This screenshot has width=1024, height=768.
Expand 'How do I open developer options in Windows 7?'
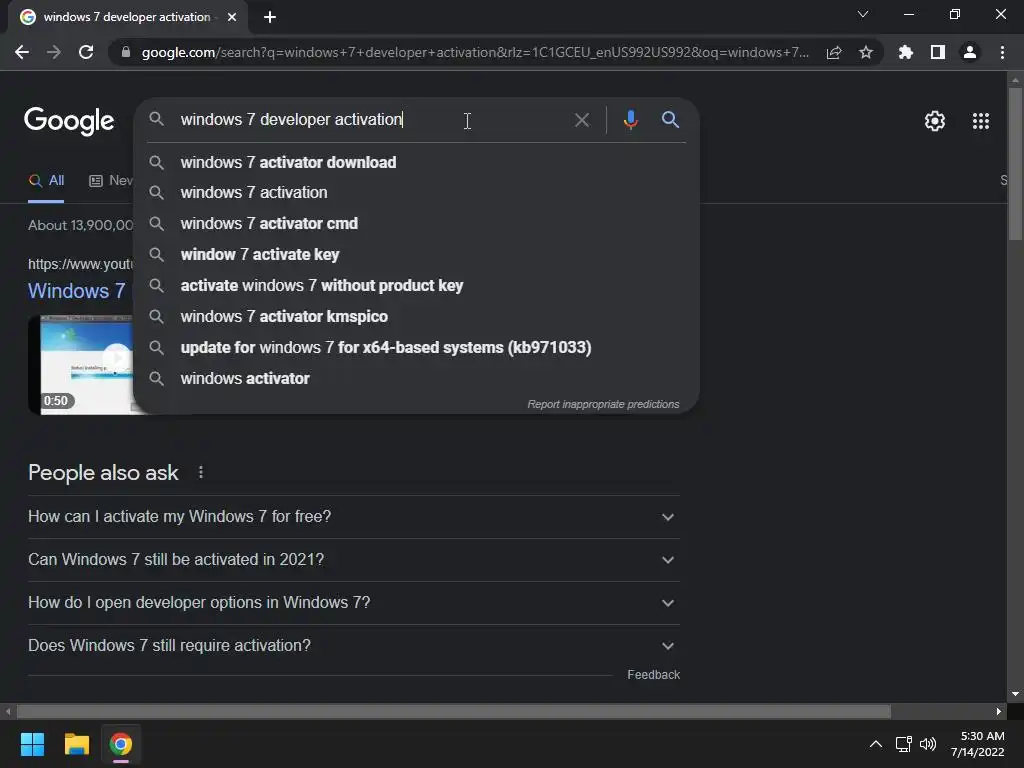point(353,603)
